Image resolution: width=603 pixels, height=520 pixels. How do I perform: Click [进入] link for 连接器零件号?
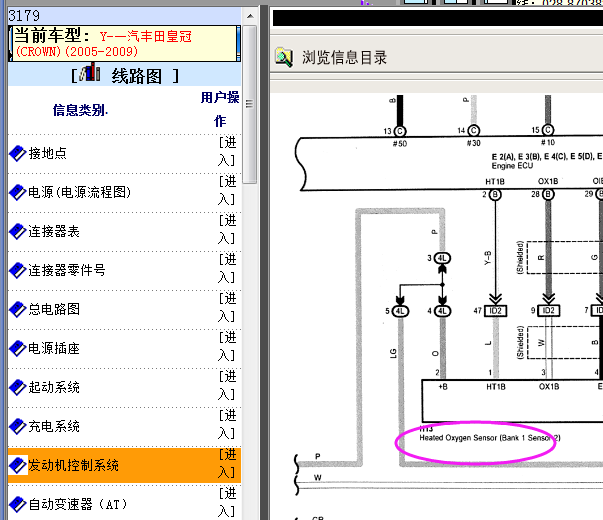pyautogui.click(x=227, y=268)
